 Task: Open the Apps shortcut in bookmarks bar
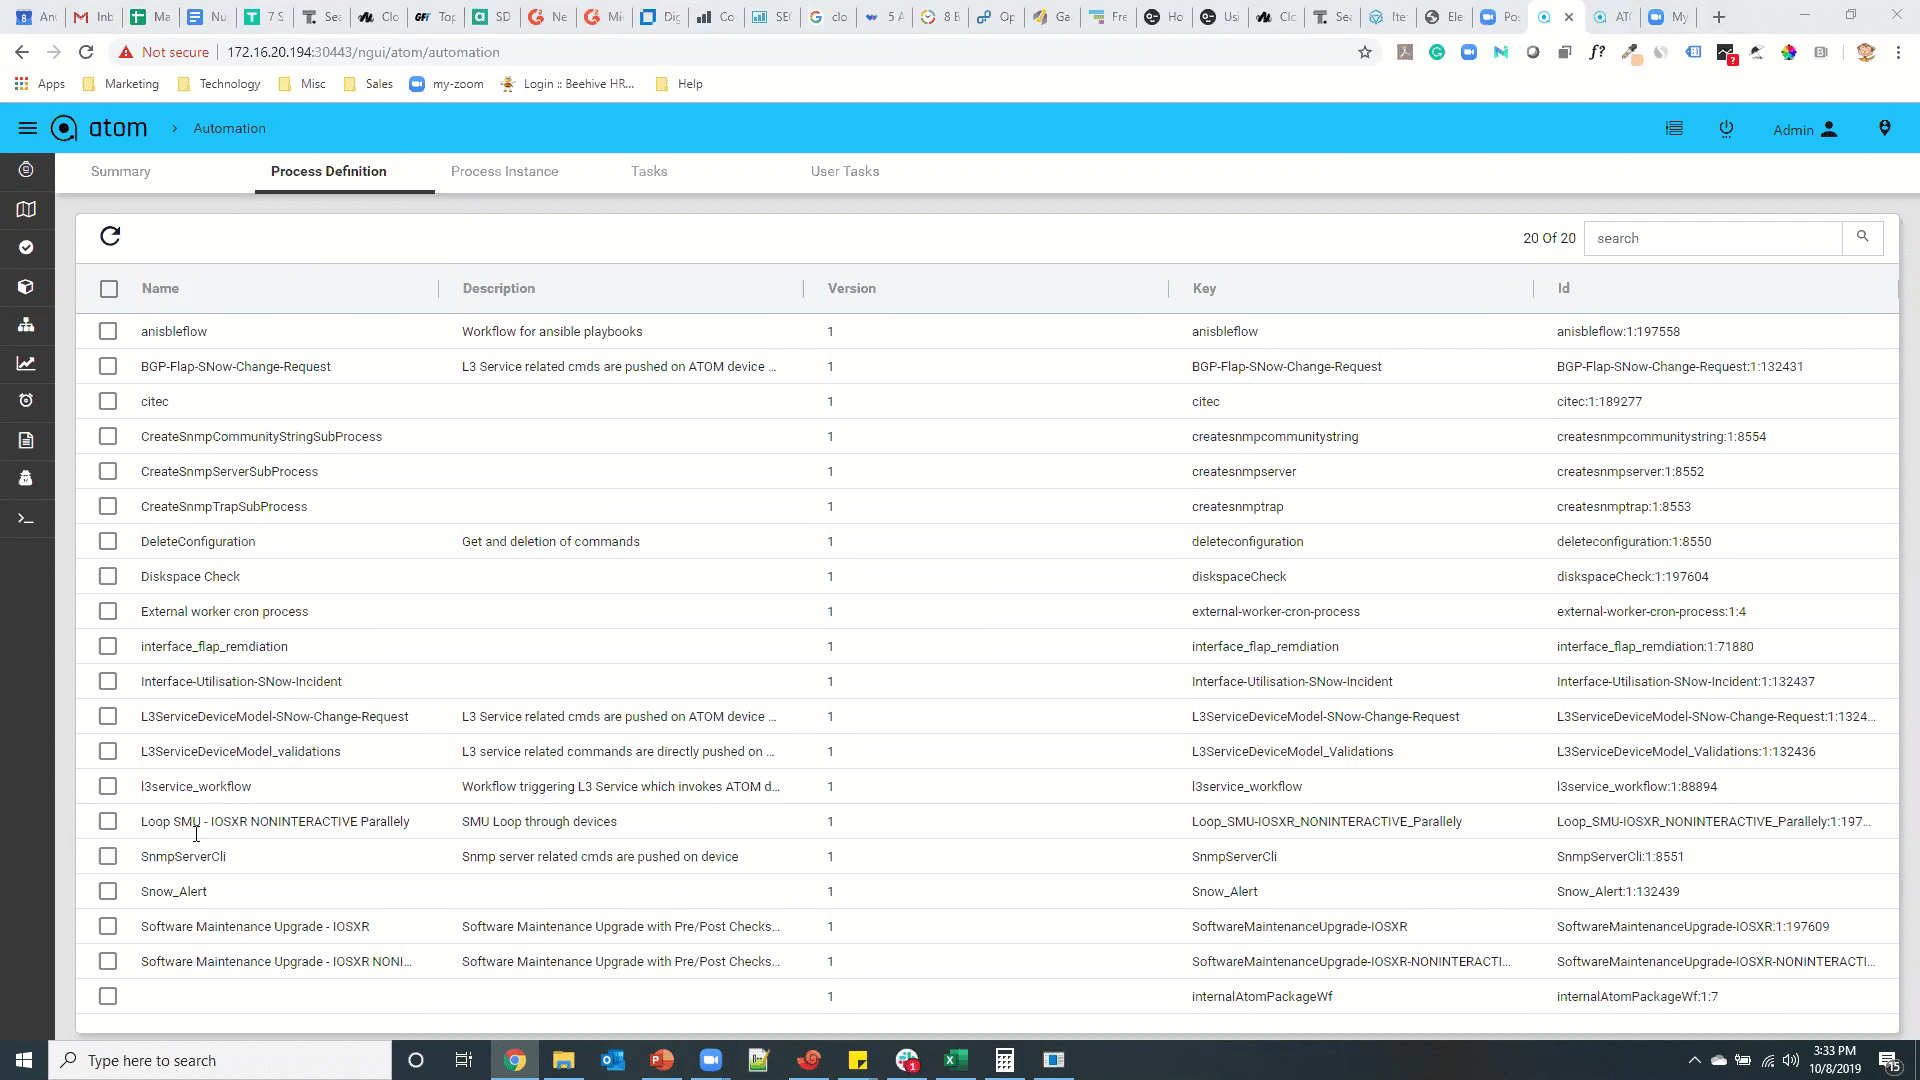click(40, 84)
